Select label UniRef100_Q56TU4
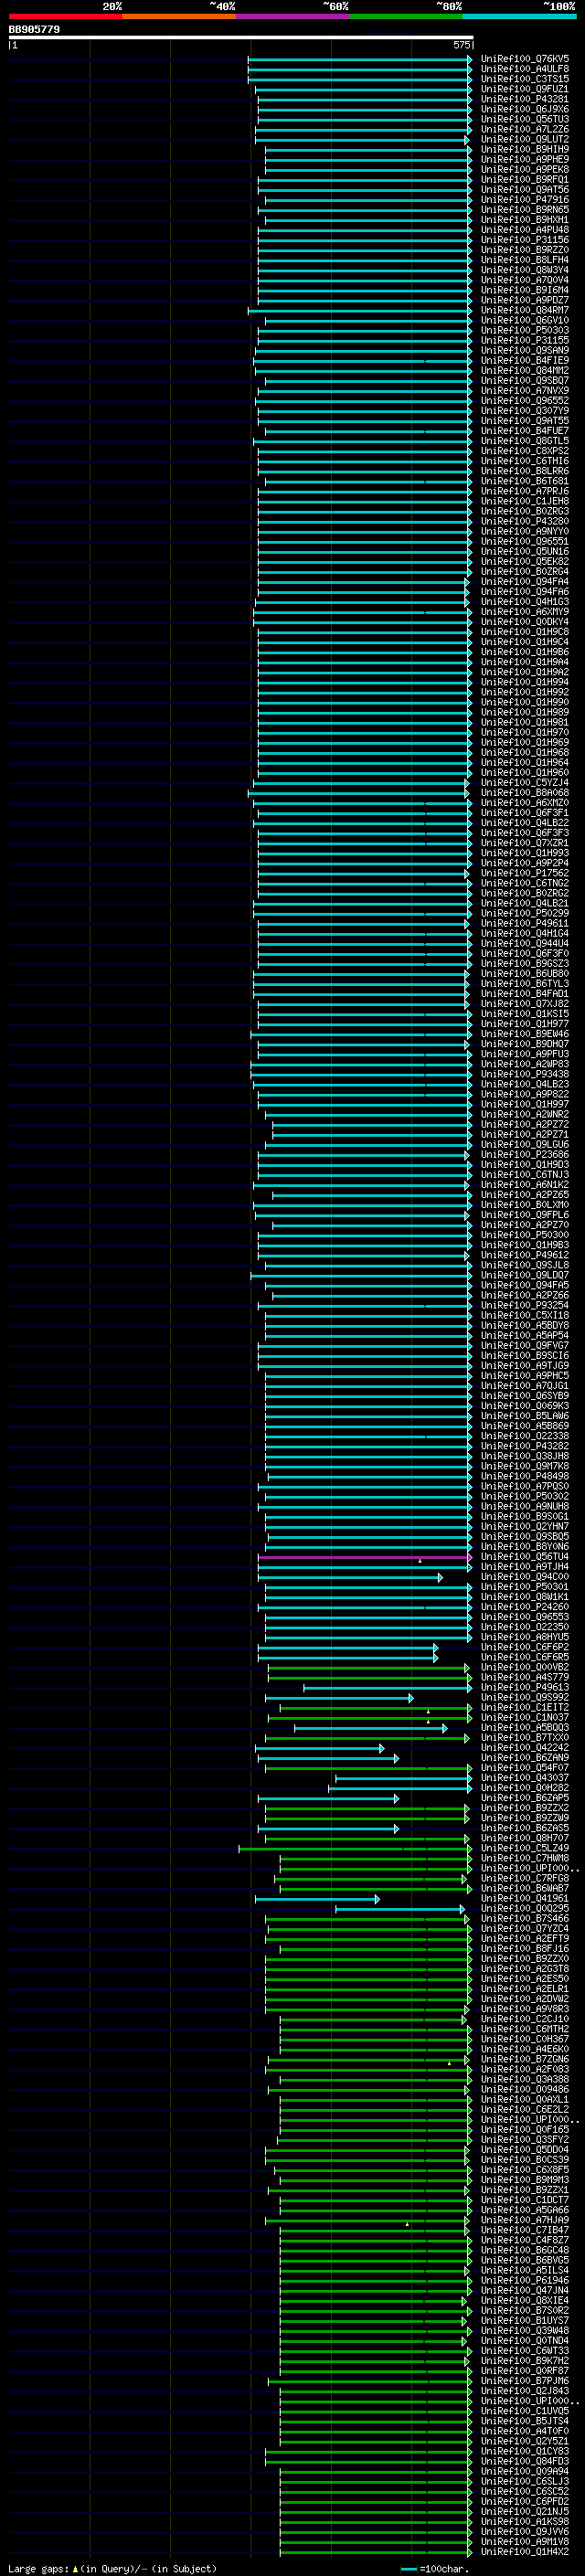Screen dimensions: 585x2576 click(525, 1557)
